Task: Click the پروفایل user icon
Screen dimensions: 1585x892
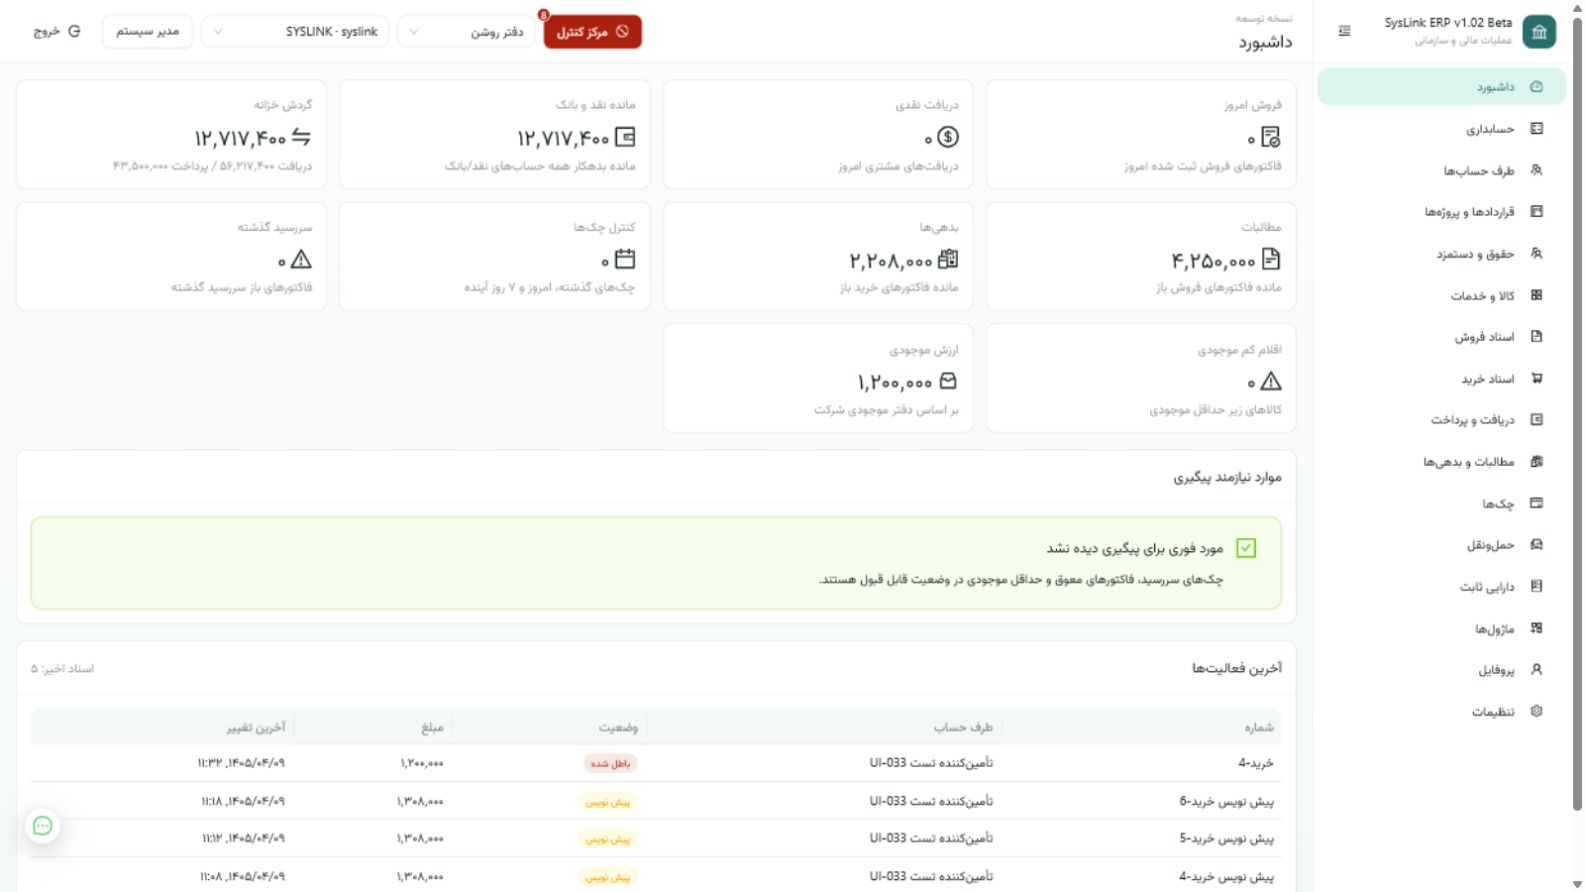Action: [1537, 670]
